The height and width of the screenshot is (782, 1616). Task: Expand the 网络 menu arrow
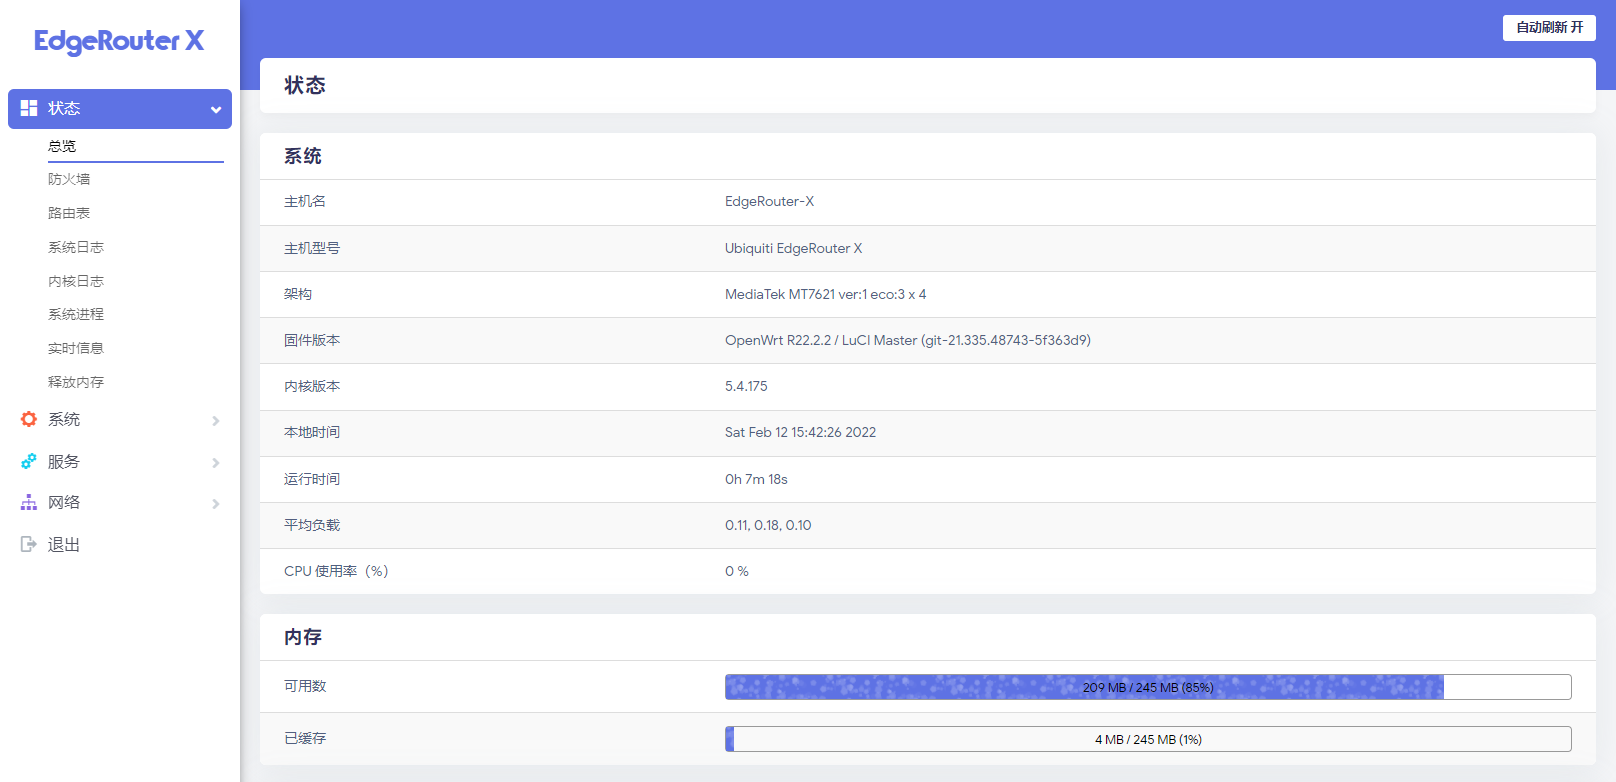215,504
